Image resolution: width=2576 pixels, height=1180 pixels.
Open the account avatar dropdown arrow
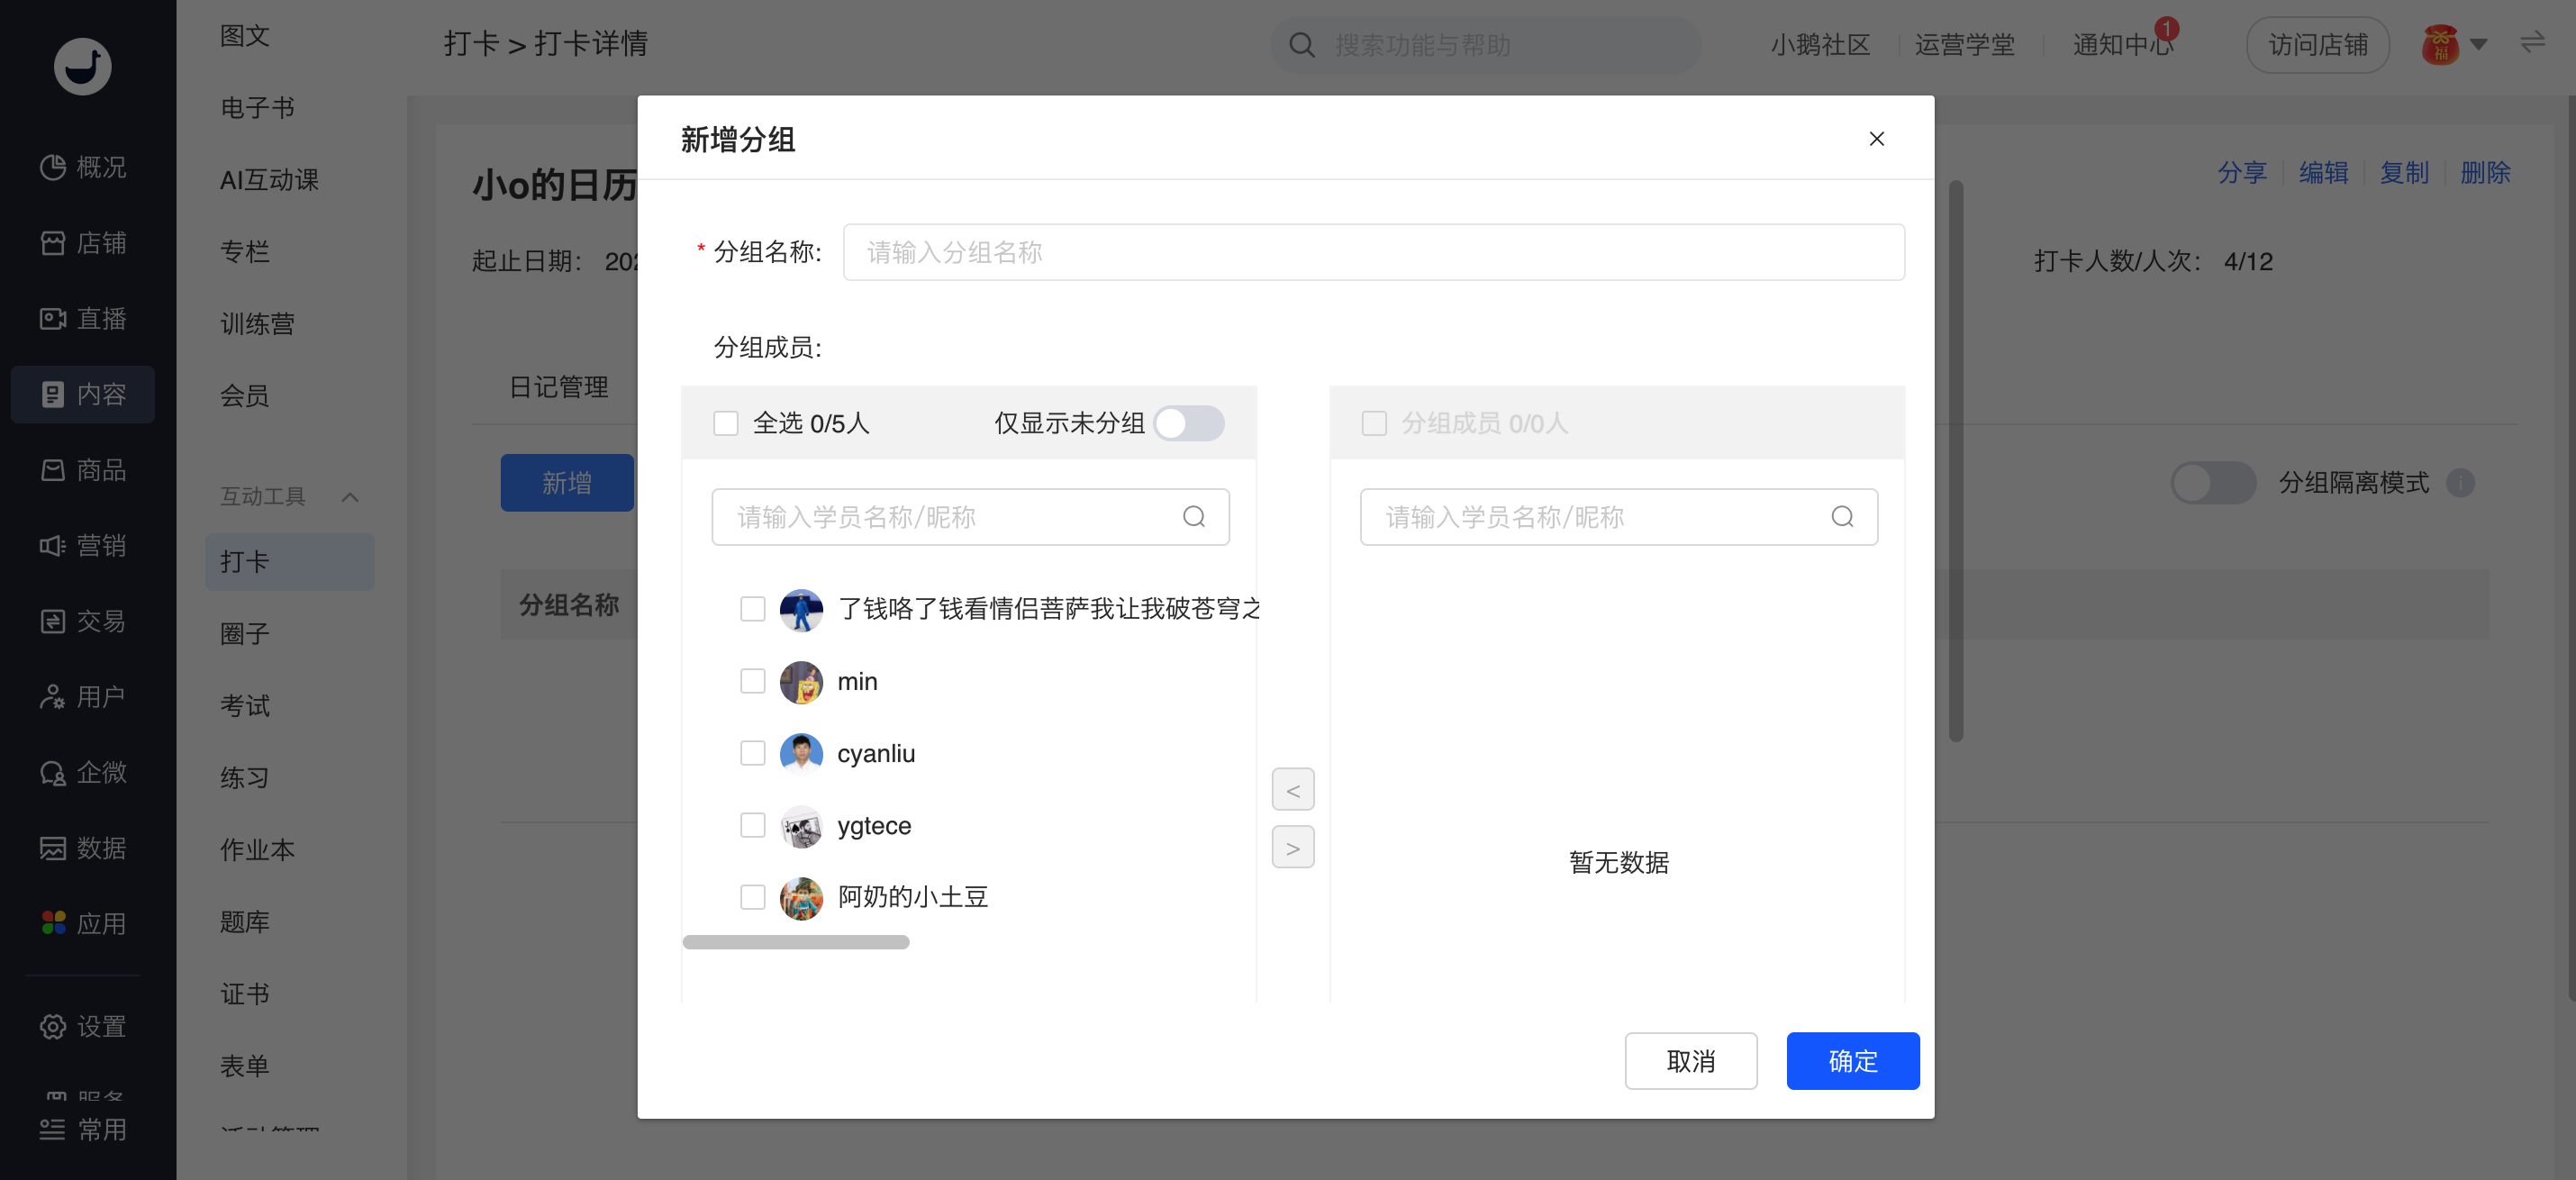click(x=2478, y=45)
